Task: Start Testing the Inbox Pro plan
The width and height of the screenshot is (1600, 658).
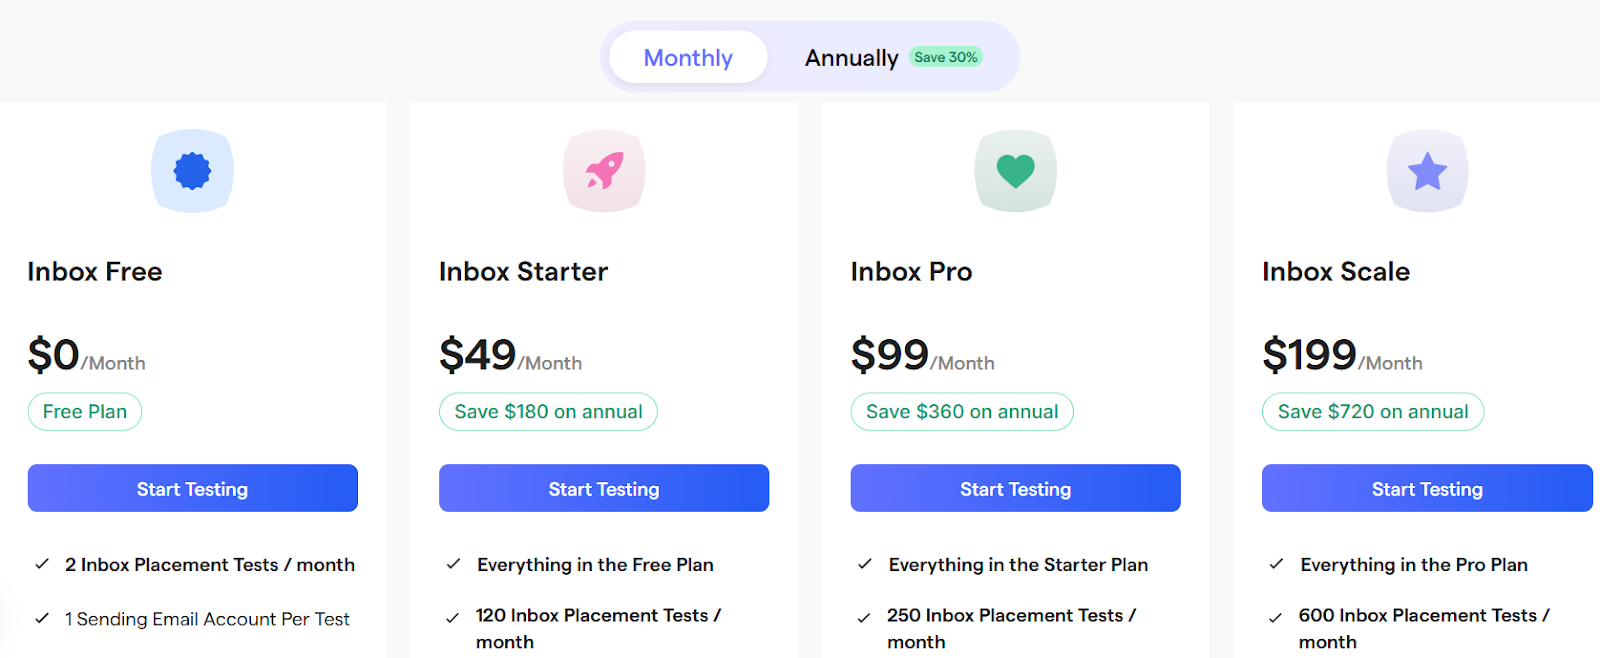Action: [x=1015, y=488]
